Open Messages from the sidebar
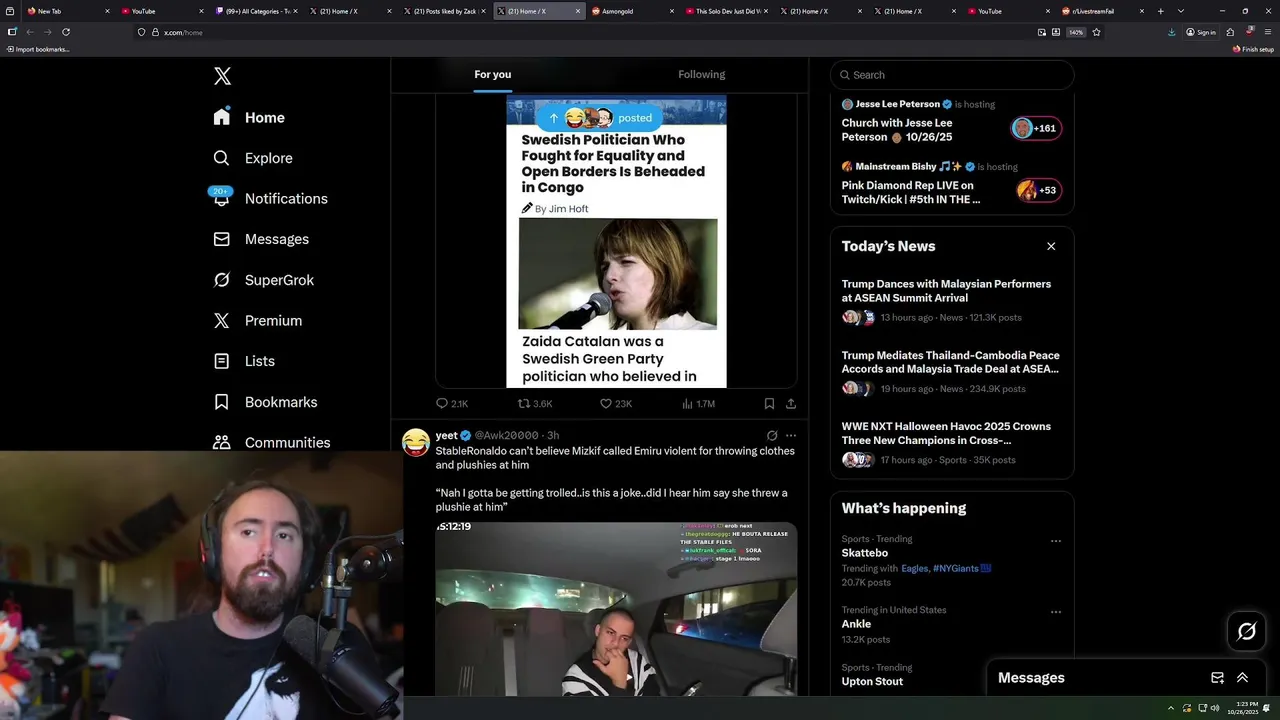 [x=261, y=239]
